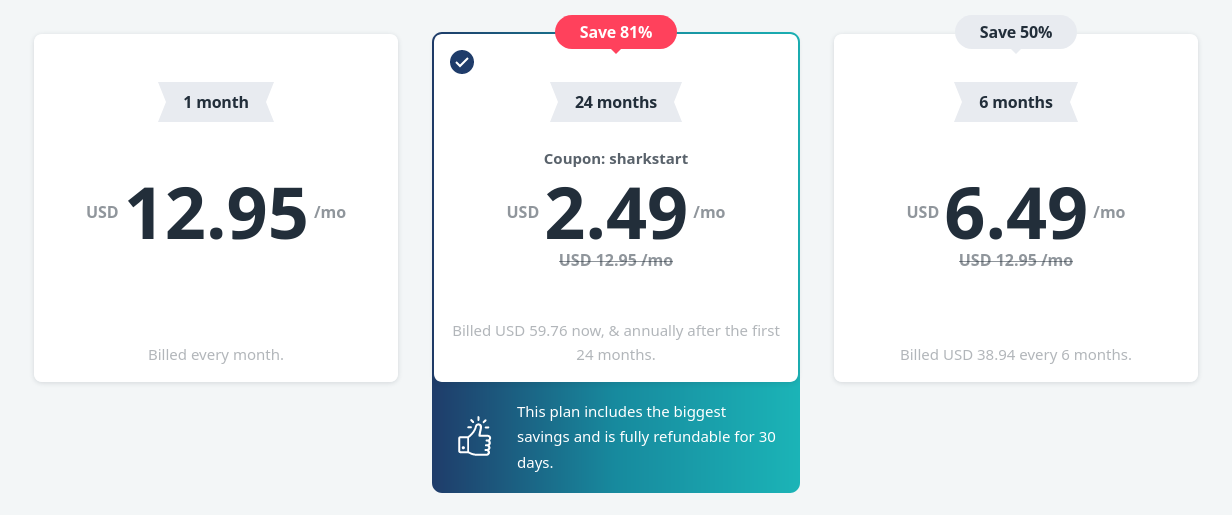Click the 'Billed USD 38.94 every 6 months' note
Viewport: 1232px width, 515px height.
point(1016,355)
